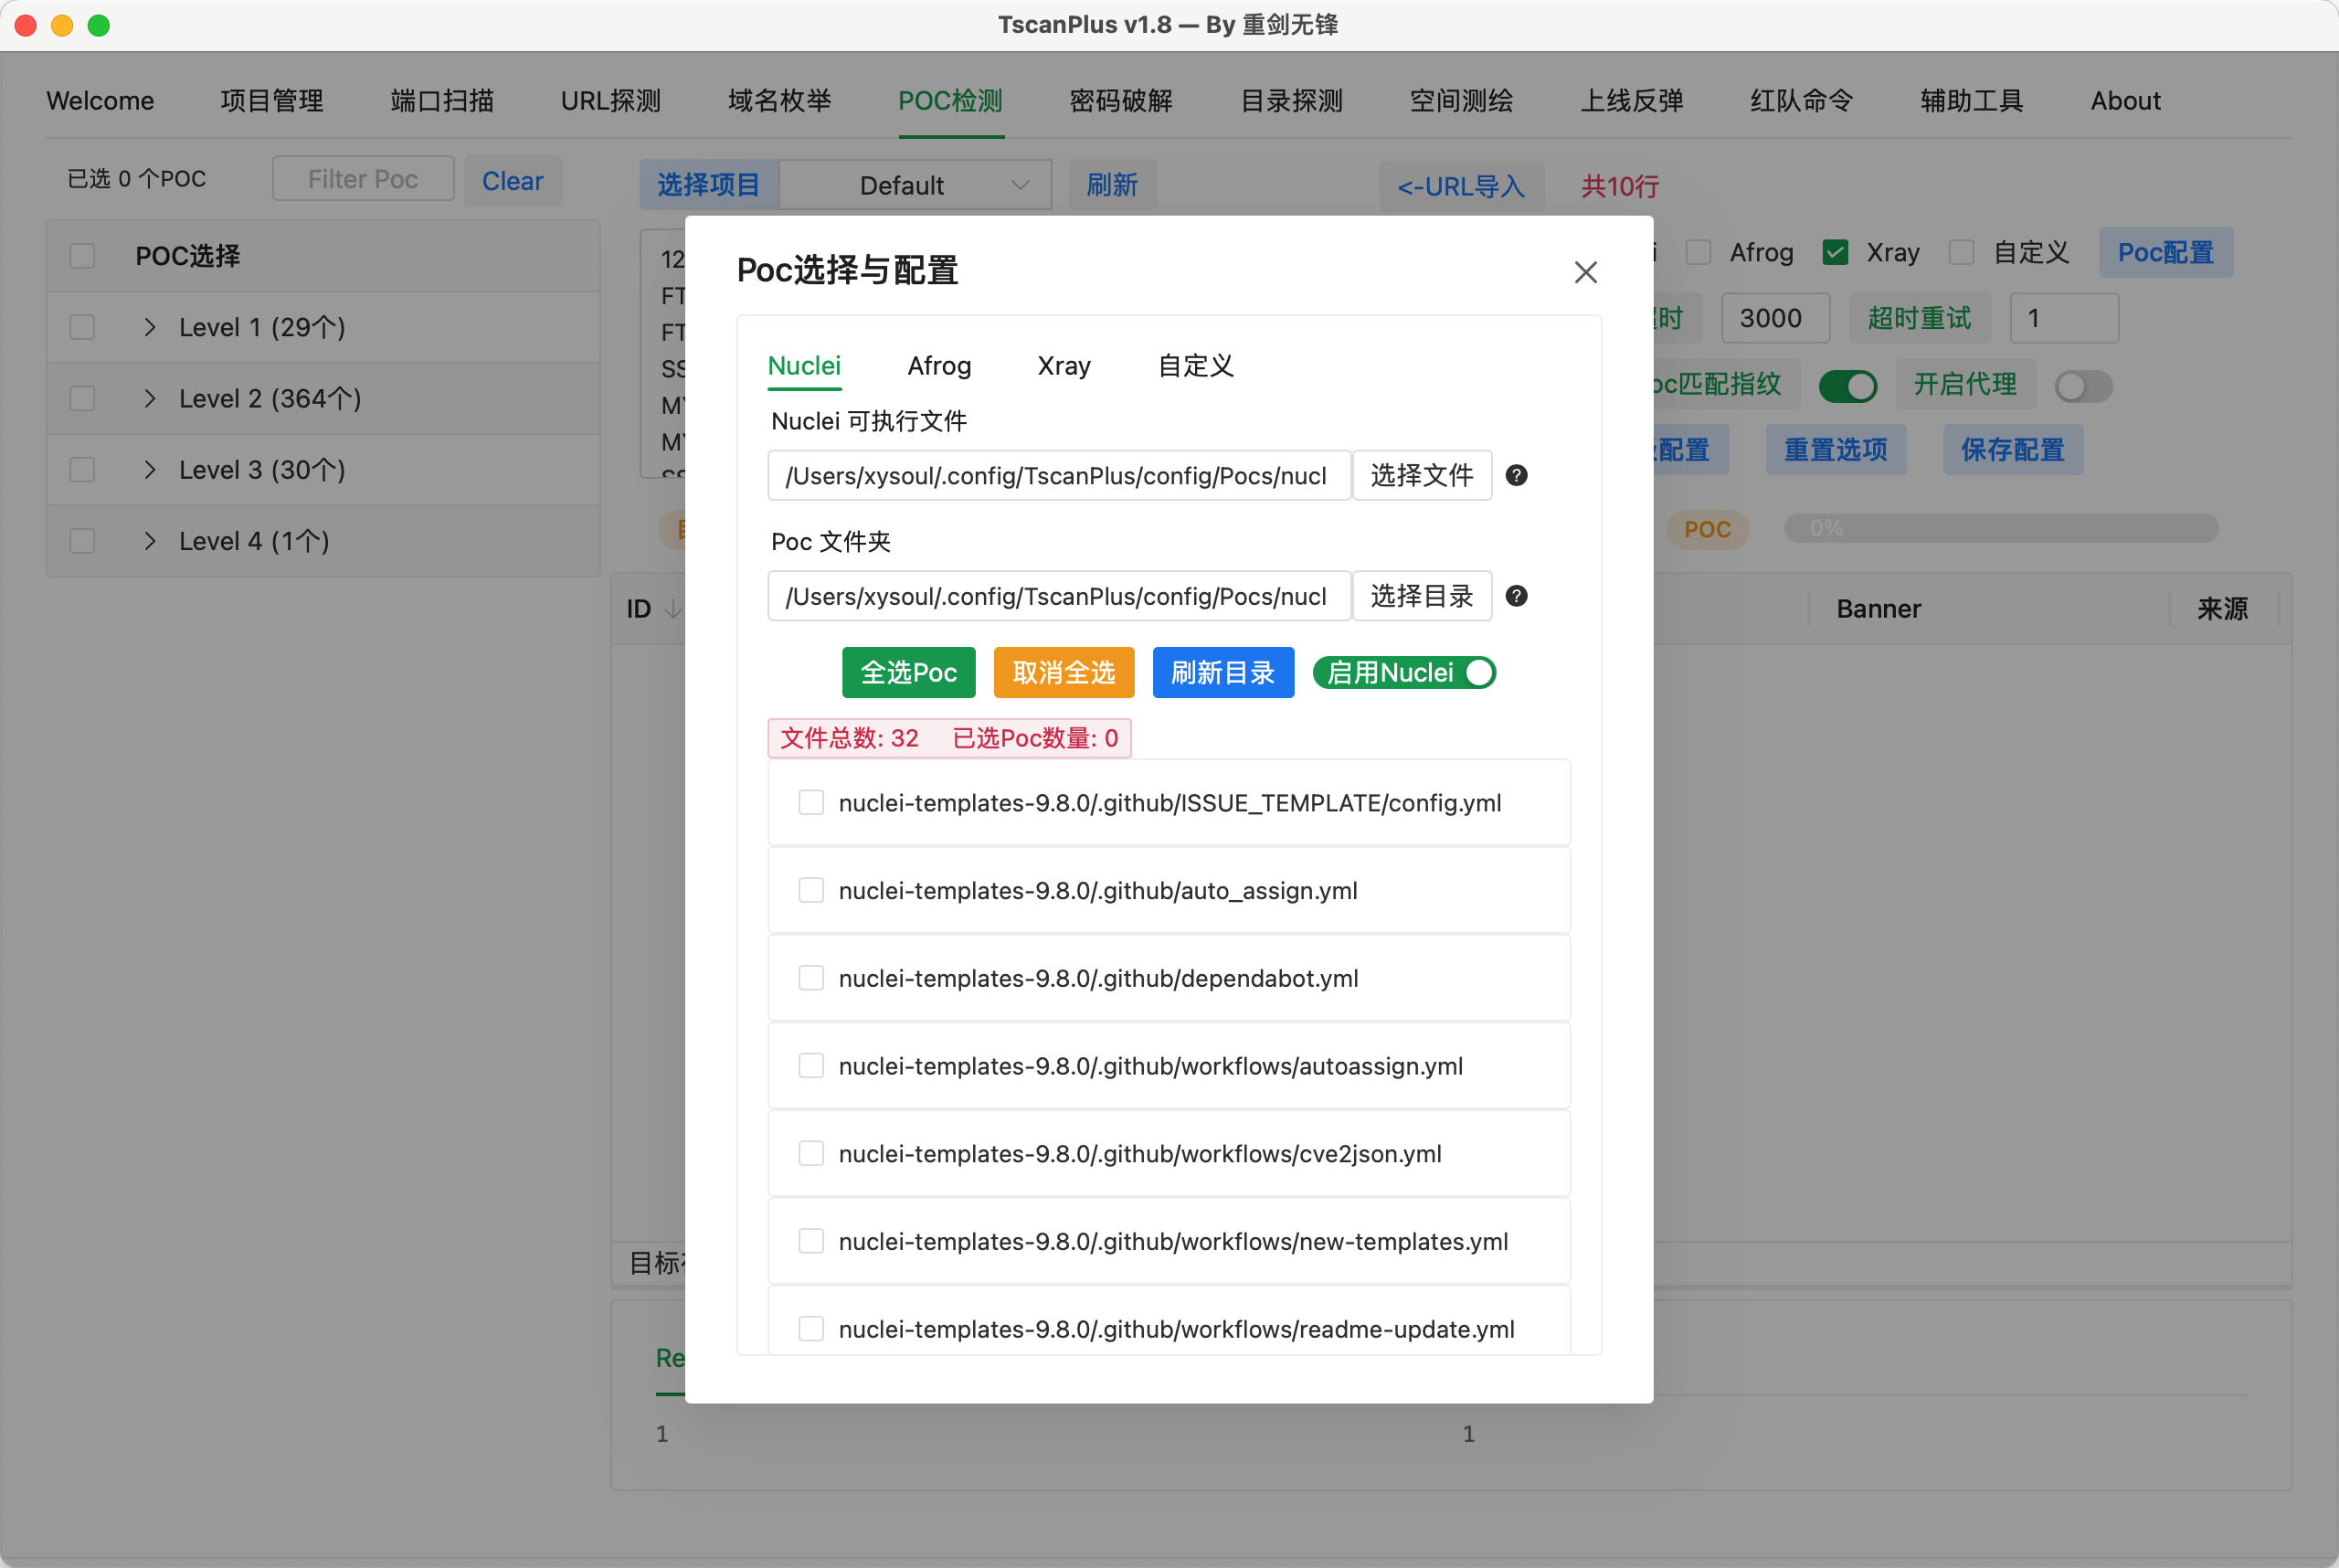Expand Level 2 (364个) tree node
The height and width of the screenshot is (1568, 2339).
tap(150, 399)
